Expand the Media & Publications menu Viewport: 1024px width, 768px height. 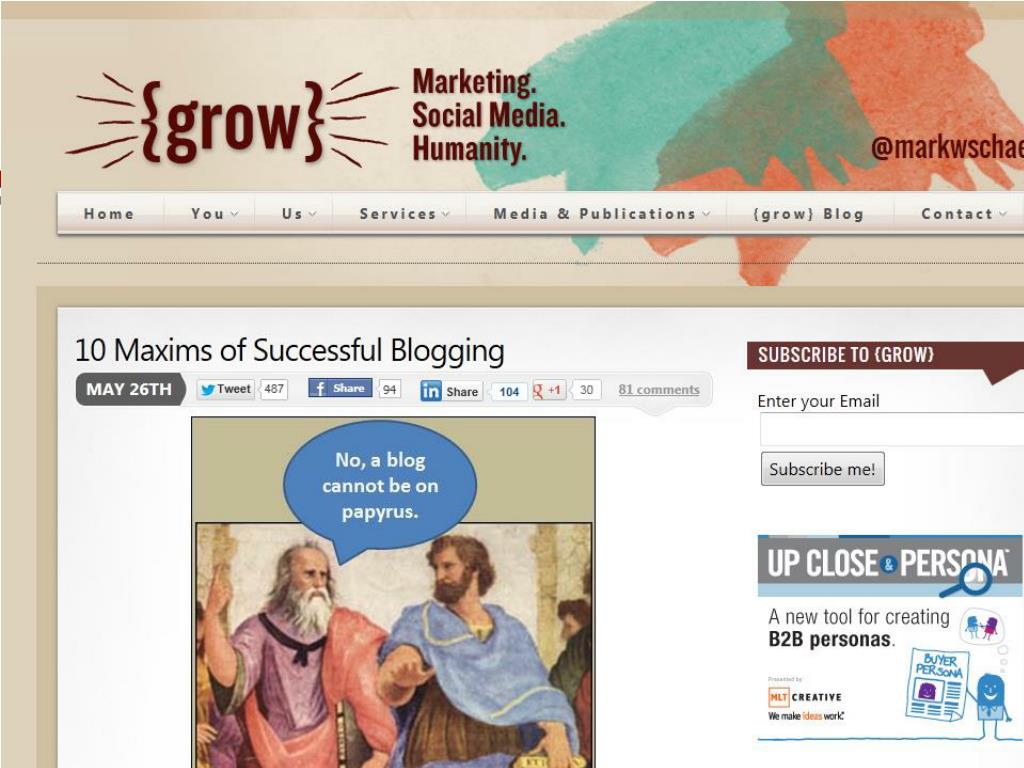pos(601,214)
